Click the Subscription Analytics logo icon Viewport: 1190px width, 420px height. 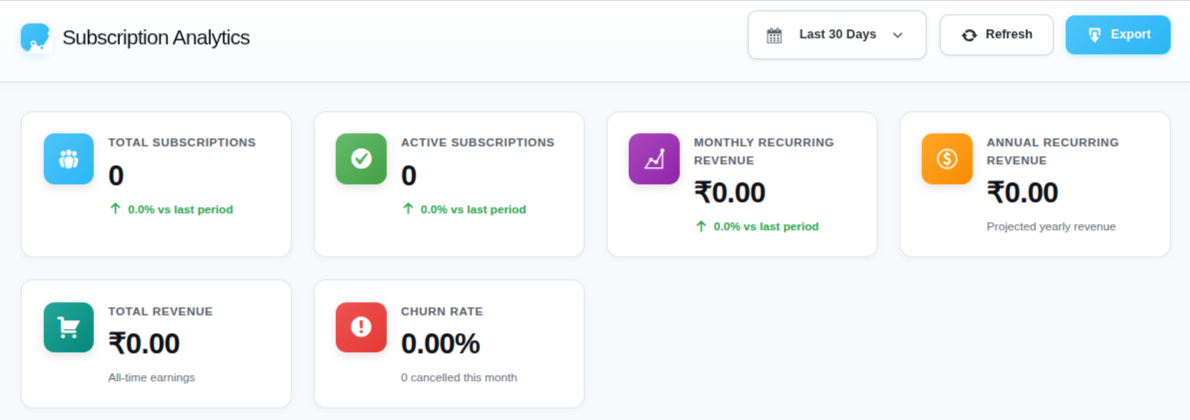click(x=36, y=37)
